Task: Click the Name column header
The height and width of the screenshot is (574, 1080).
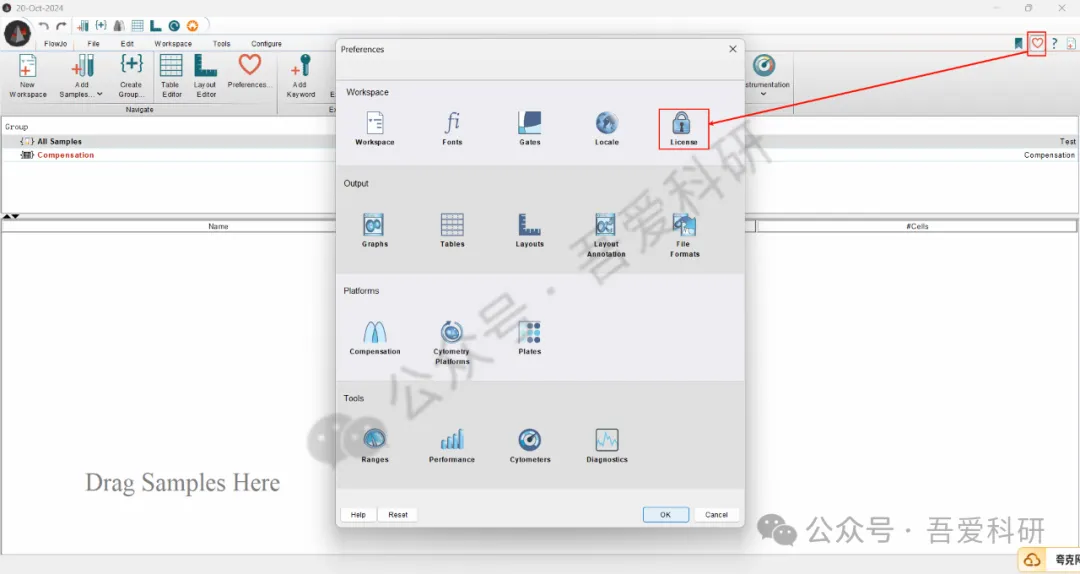Action: [218, 226]
